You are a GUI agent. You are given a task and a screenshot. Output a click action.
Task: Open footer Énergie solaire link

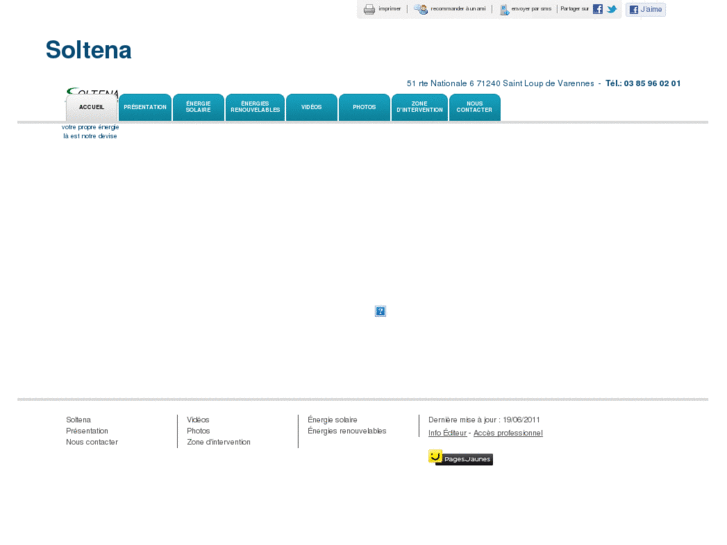(332, 420)
